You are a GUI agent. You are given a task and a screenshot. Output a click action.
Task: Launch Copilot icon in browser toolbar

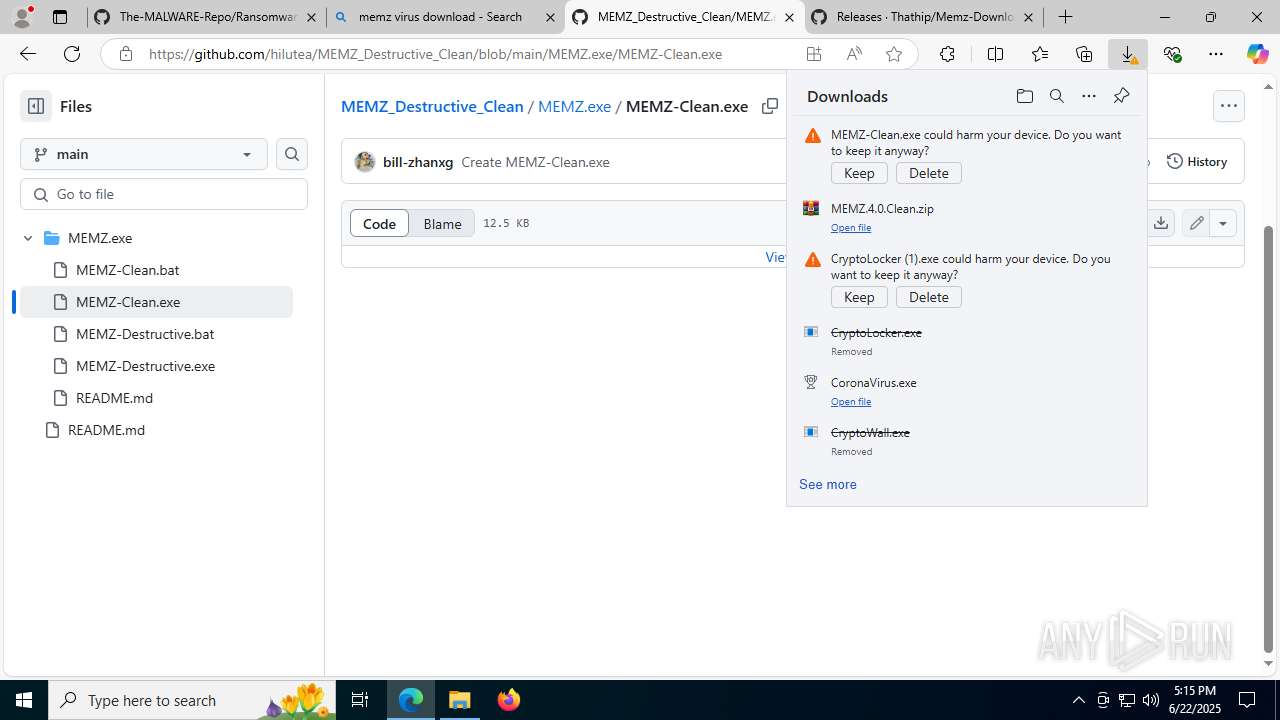coord(1257,54)
